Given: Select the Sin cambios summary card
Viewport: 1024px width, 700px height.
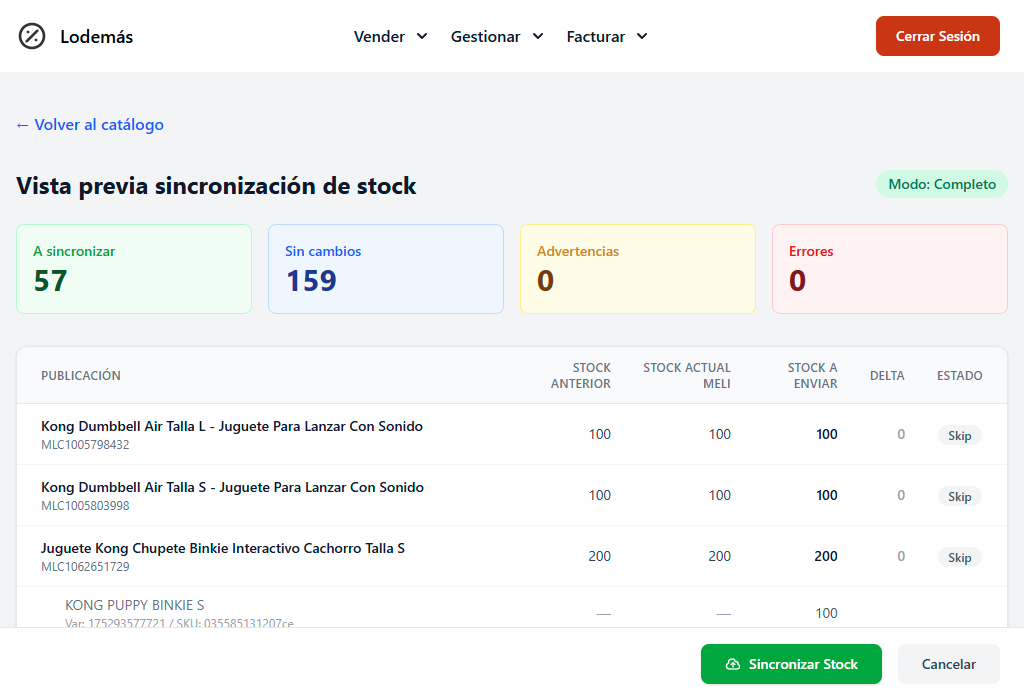Looking at the screenshot, I should [x=385, y=269].
